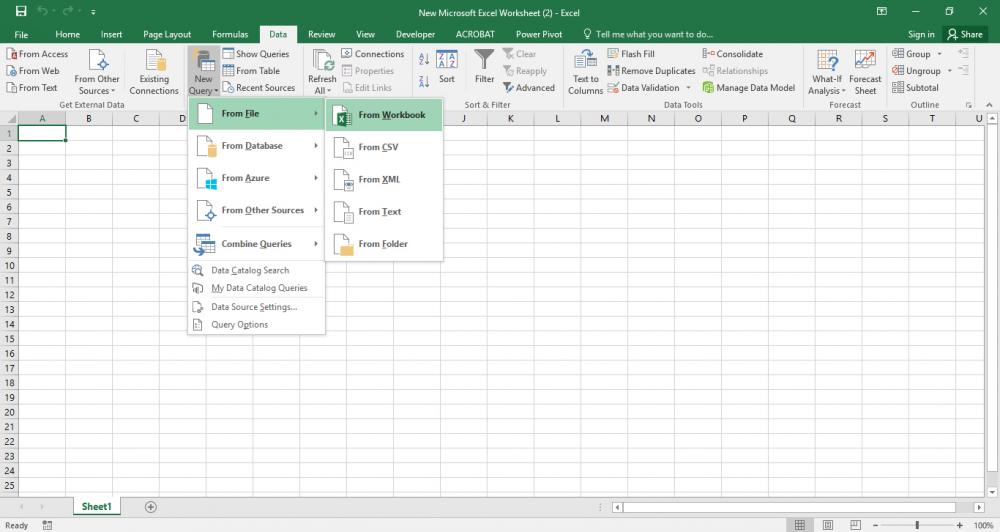Open Data Source Settings

tap(256, 307)
